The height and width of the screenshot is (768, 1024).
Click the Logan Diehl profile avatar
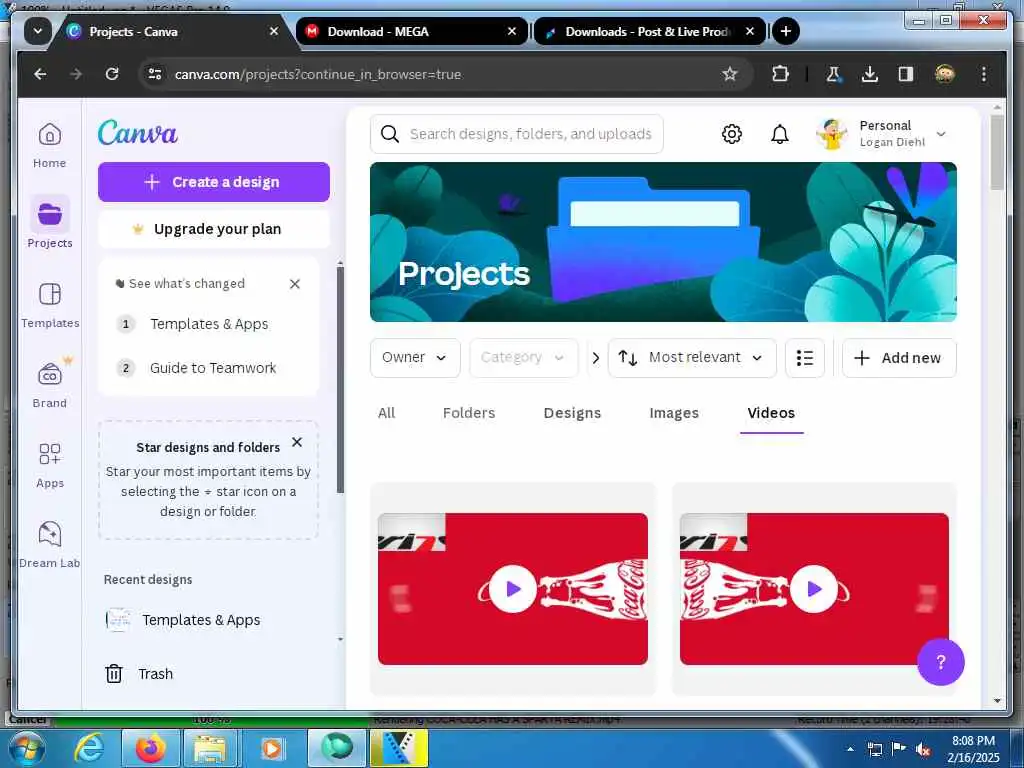pos(831,134)
